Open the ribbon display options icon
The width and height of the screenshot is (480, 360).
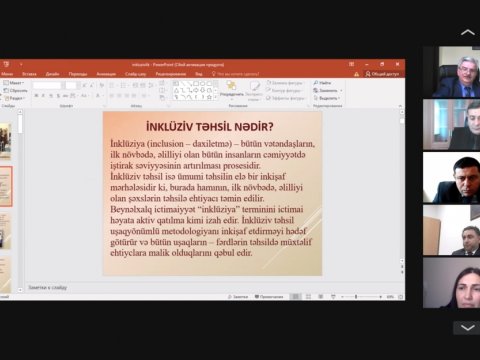pyautogui.click(x=351, y=64)
